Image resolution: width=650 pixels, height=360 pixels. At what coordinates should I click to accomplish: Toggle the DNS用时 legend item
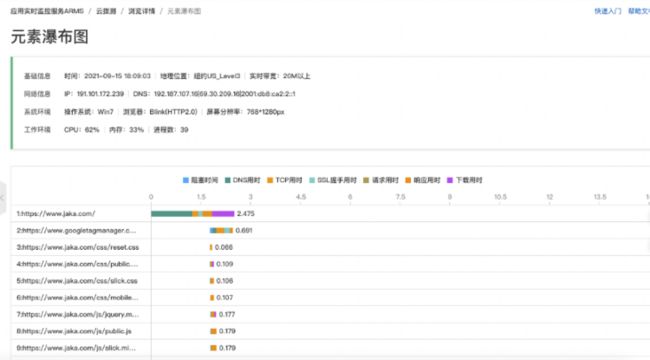[x=243, y=180]
